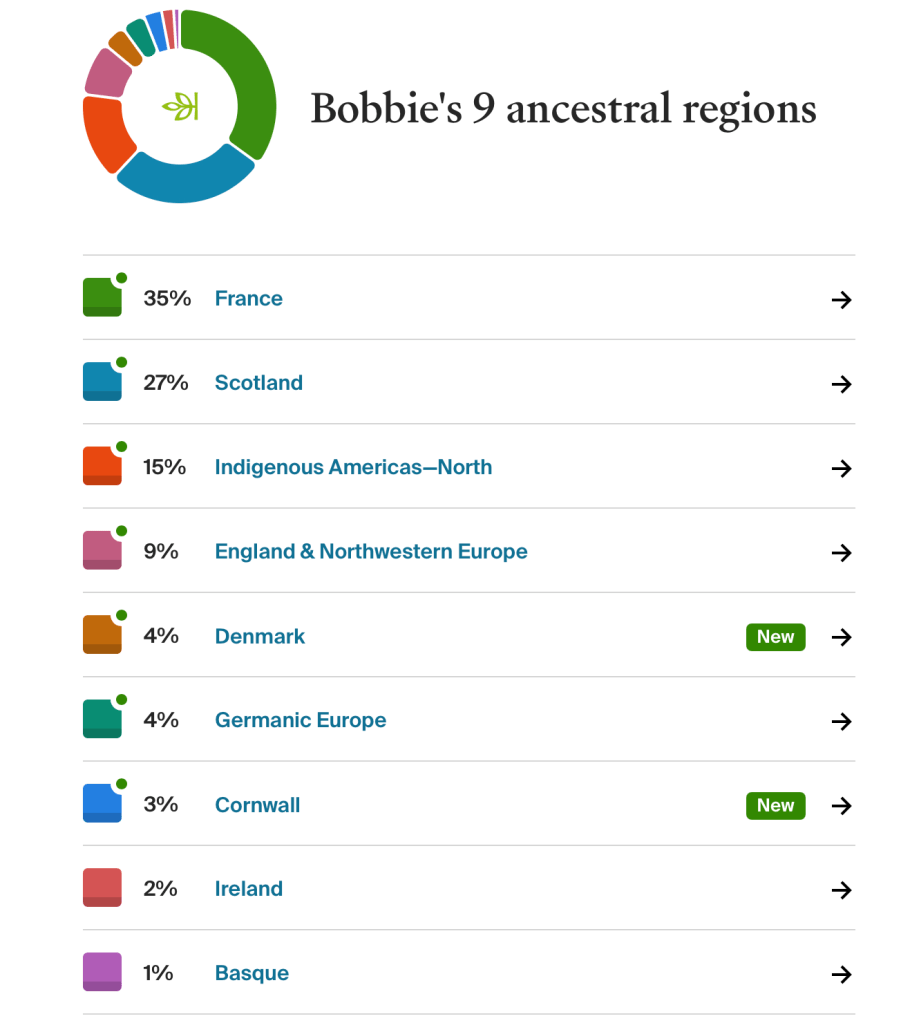Image resolution: width=901 pixels, height=1023 pixels.
Task: Click the red Ireland region swatch icon
Action: (x=102, y=888)
